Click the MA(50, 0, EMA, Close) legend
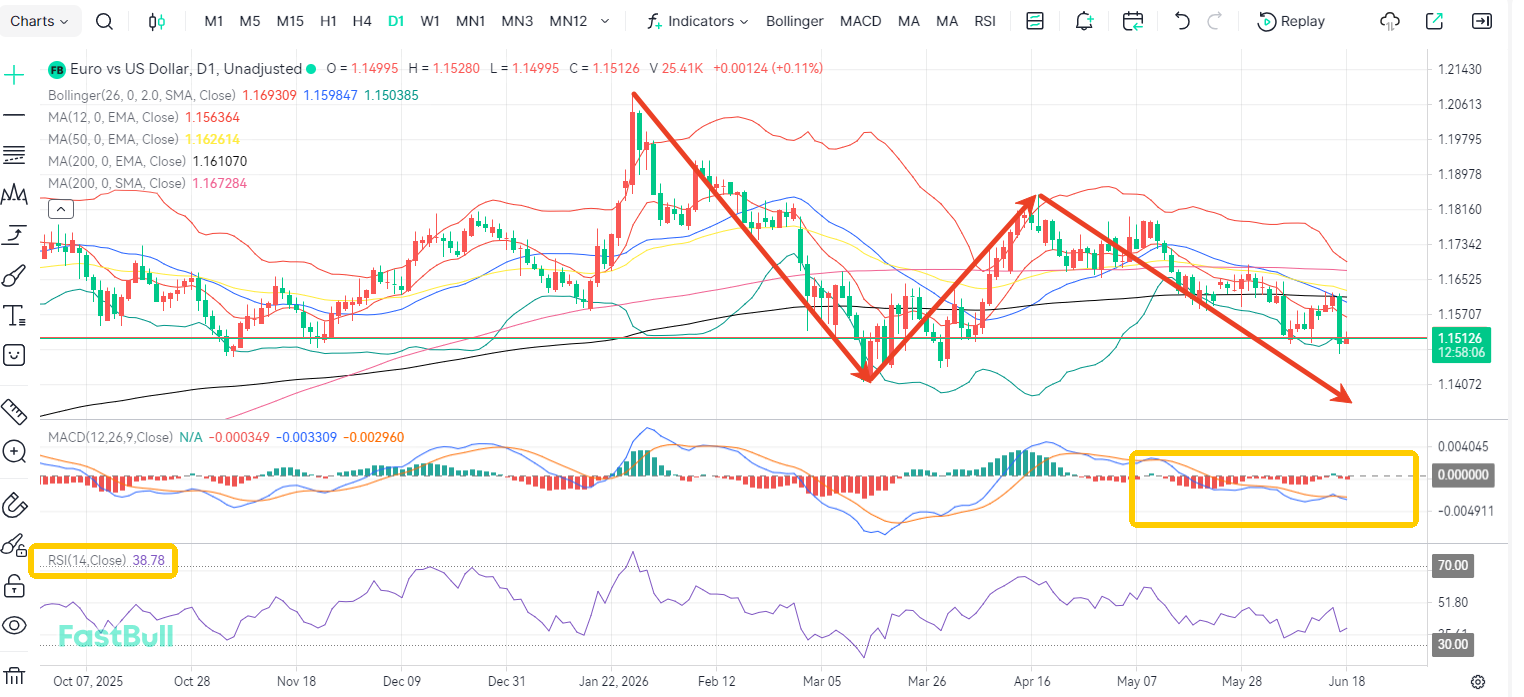Image resolution: width=1524 pixels, height=697 pixels. coord(114,139)
